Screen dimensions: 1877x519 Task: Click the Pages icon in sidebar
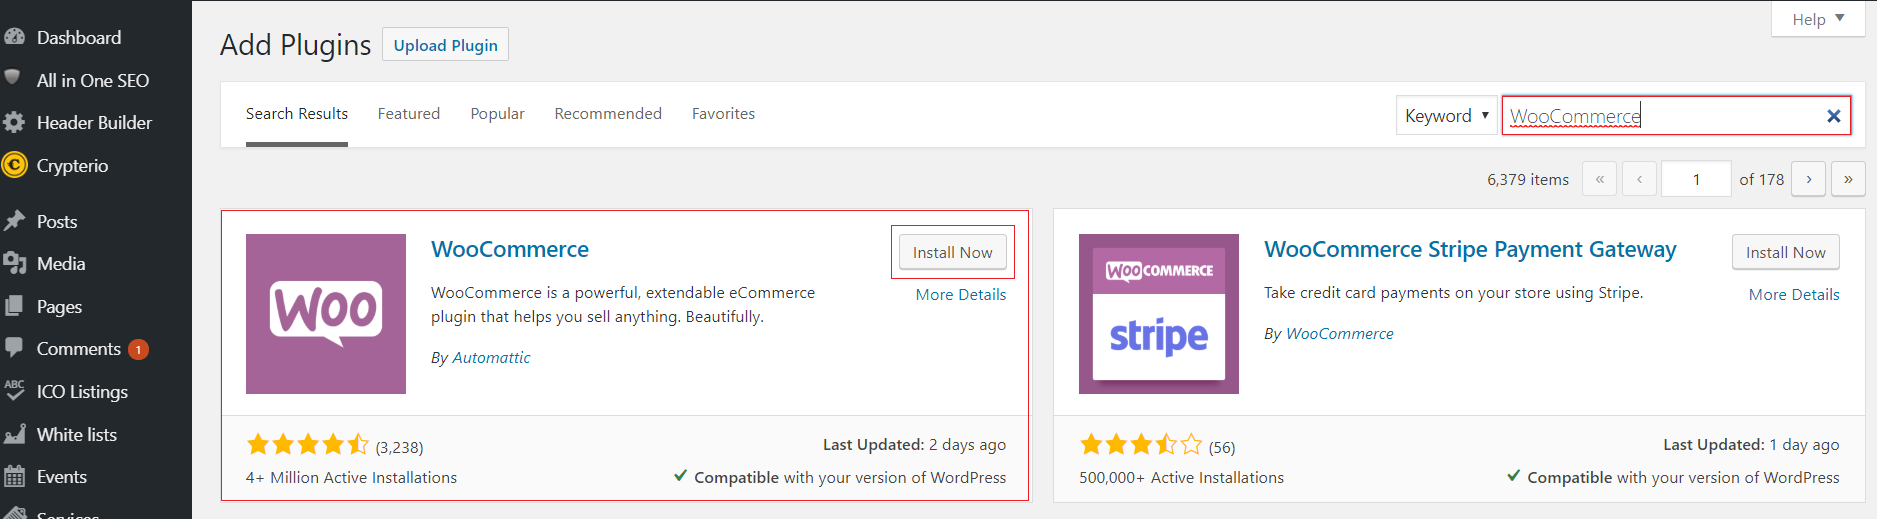pyautogui.click(x=14, y=306)
